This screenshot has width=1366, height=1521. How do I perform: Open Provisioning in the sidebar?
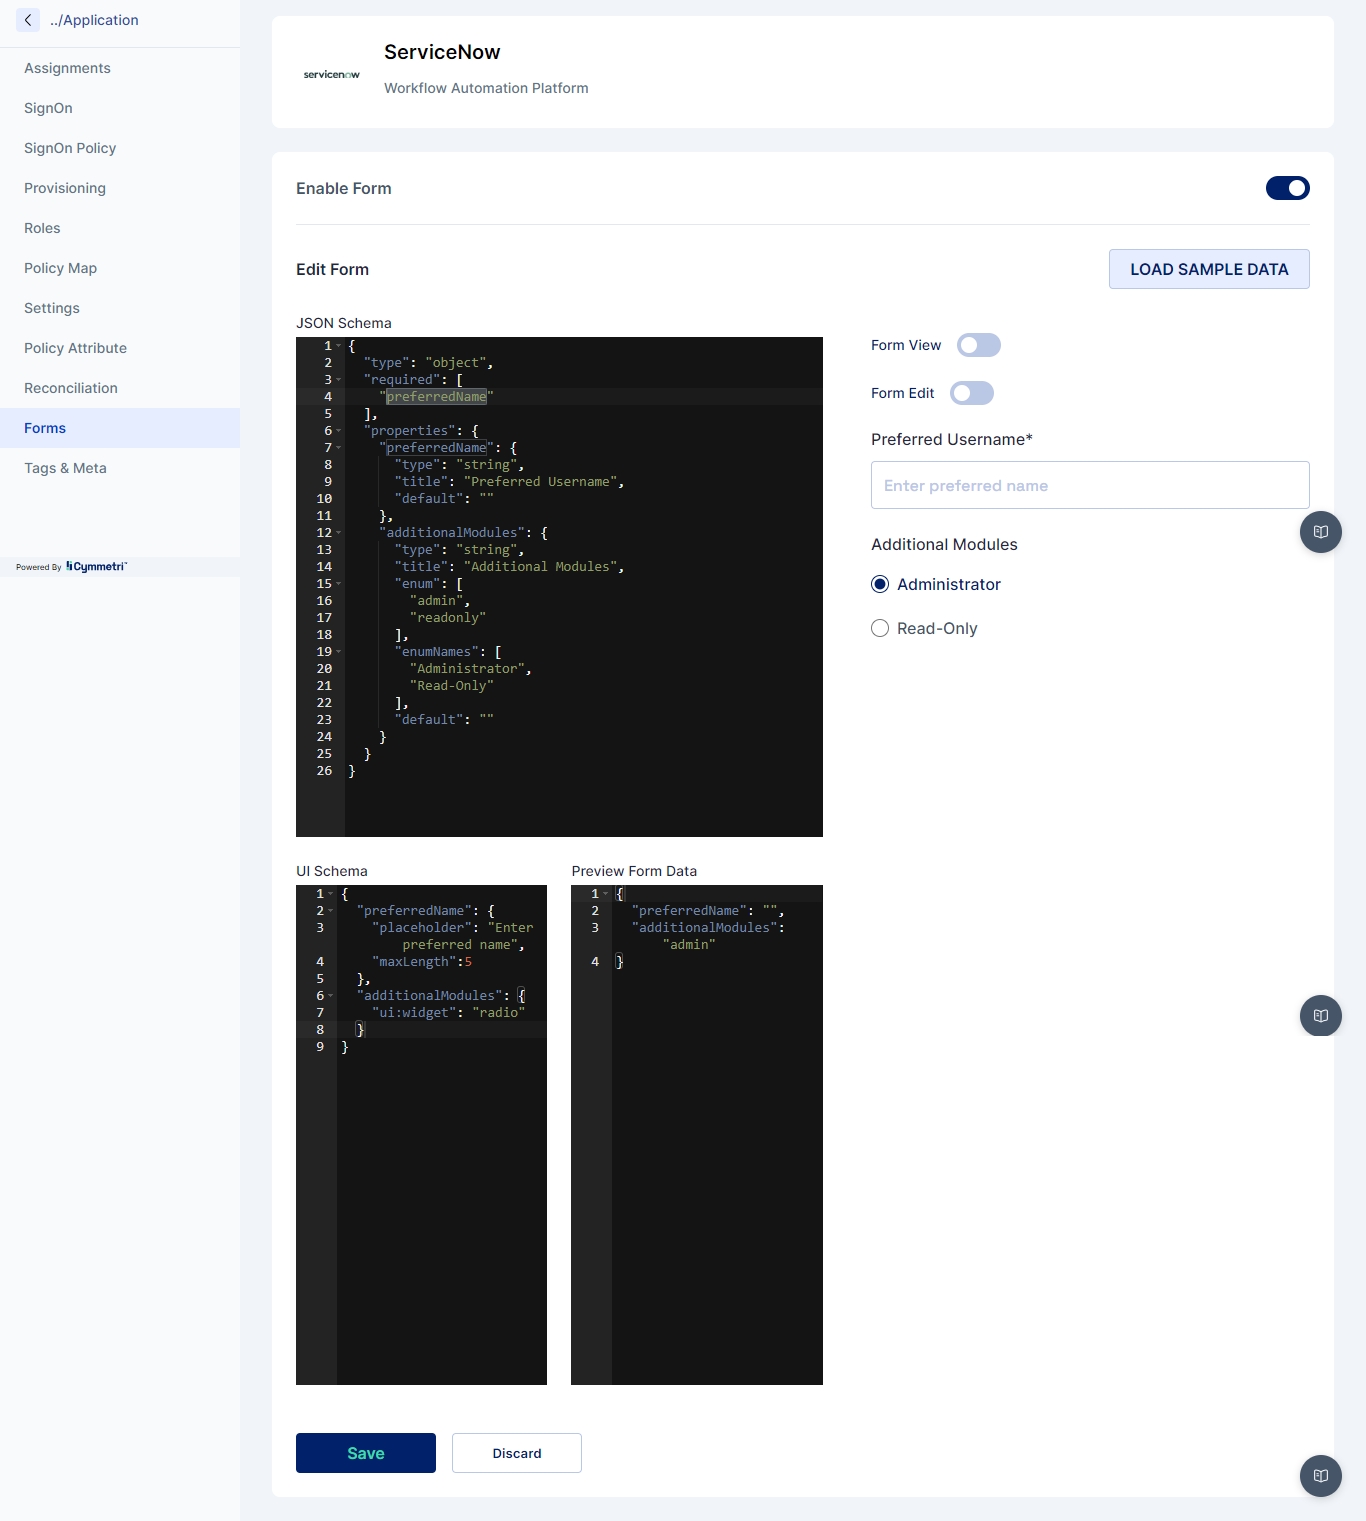point(120,188)
